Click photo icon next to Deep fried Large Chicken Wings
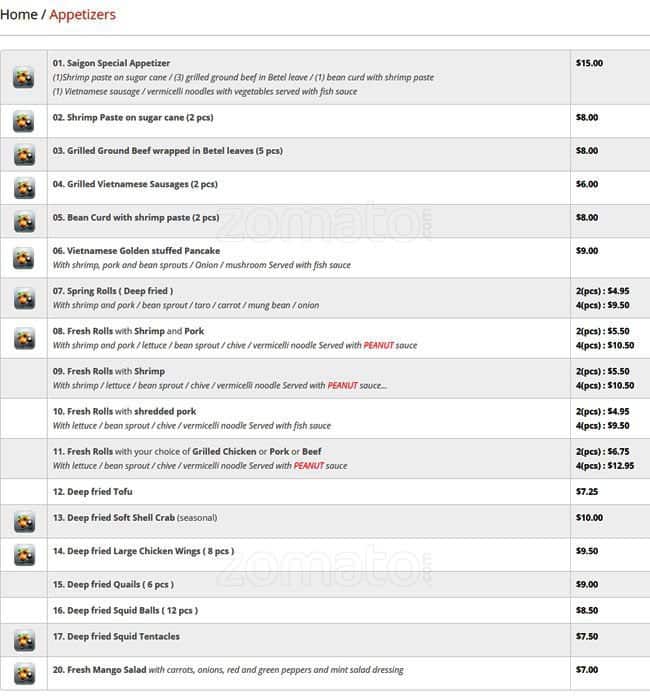Viewport: 650px width, 696px height. 24,554
